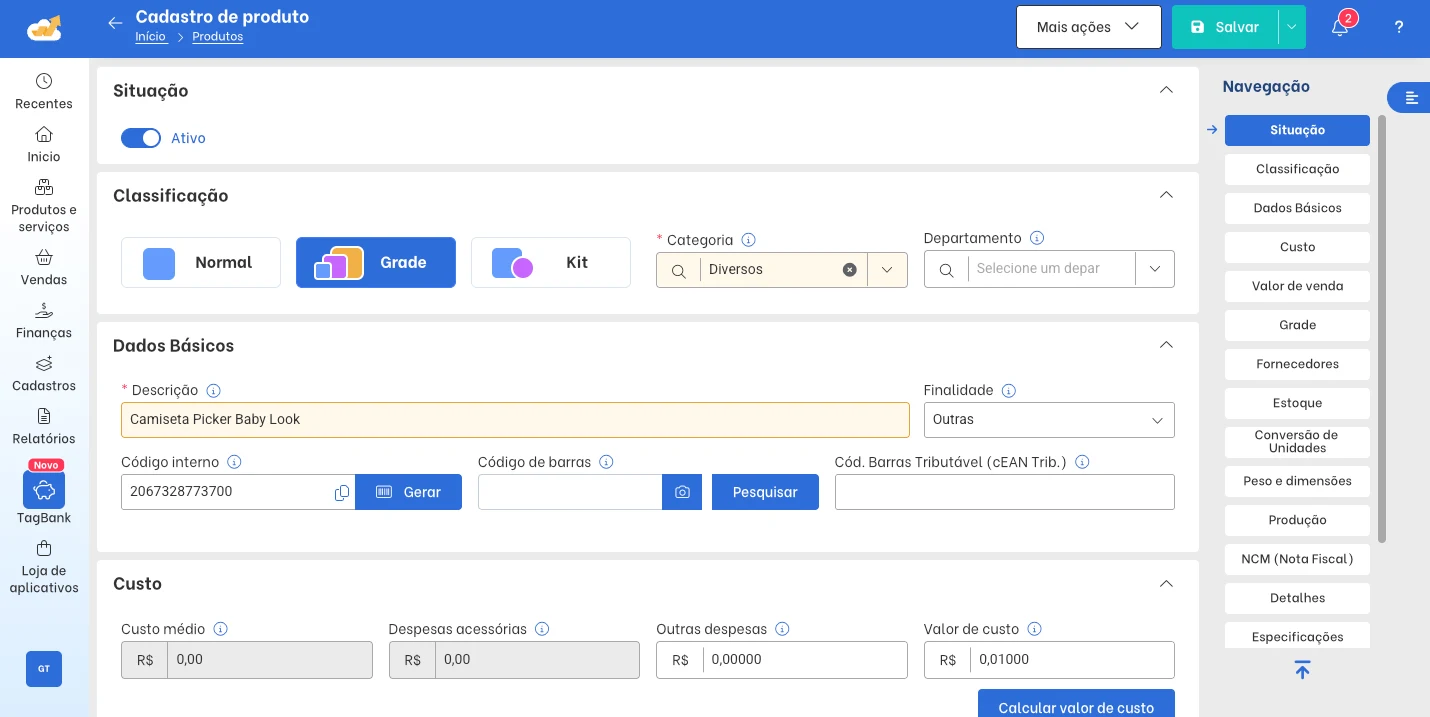This screenshot has height=717, width=1430.
Task: Click the Valor de custo info icon
Action: tap(1035, 629)
